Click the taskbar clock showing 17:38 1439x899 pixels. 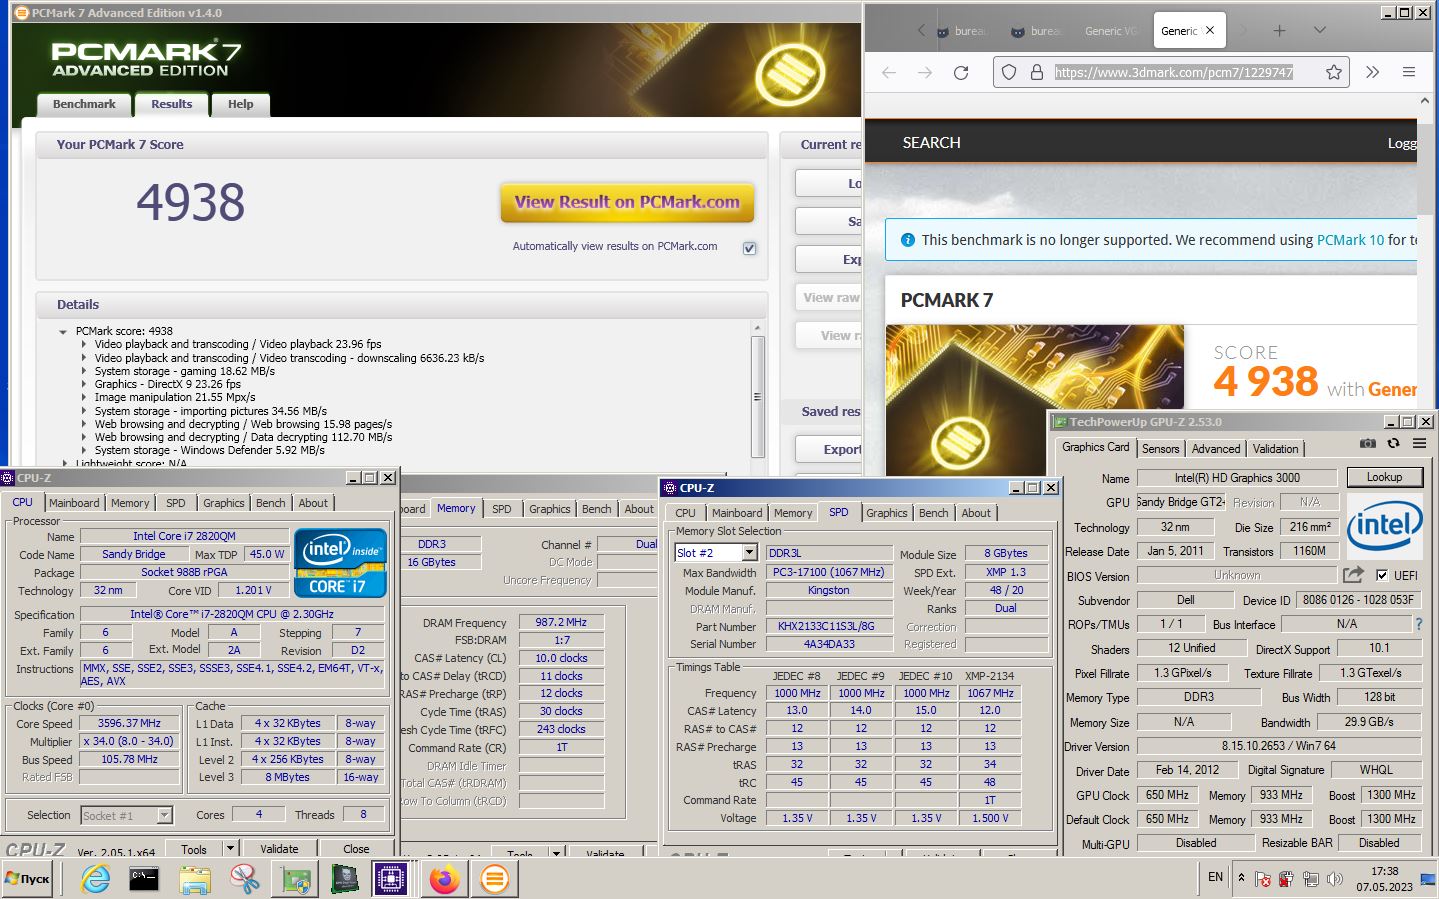click(x=1384, y=879)
